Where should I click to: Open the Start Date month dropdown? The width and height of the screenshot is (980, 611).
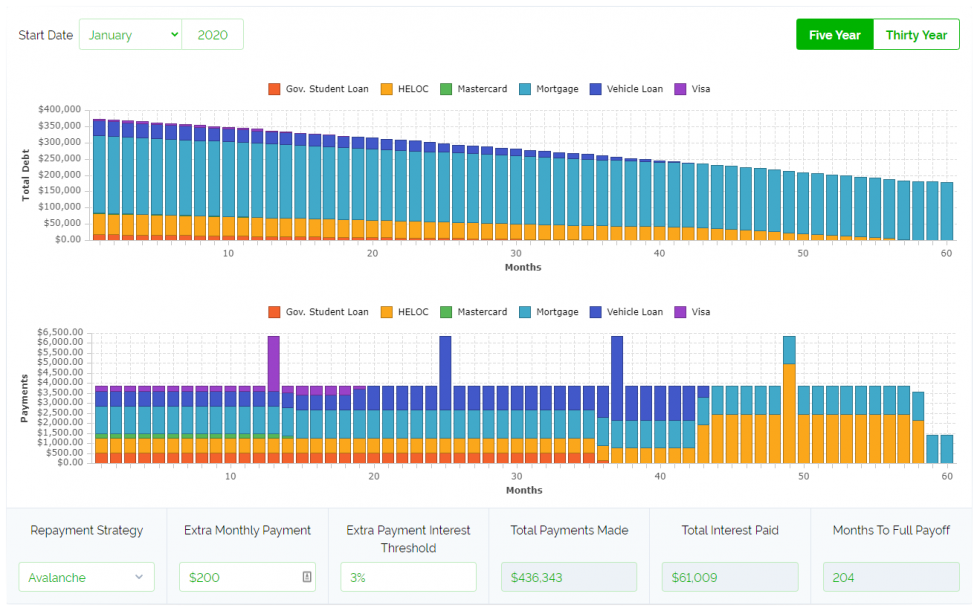click(131, 35)
